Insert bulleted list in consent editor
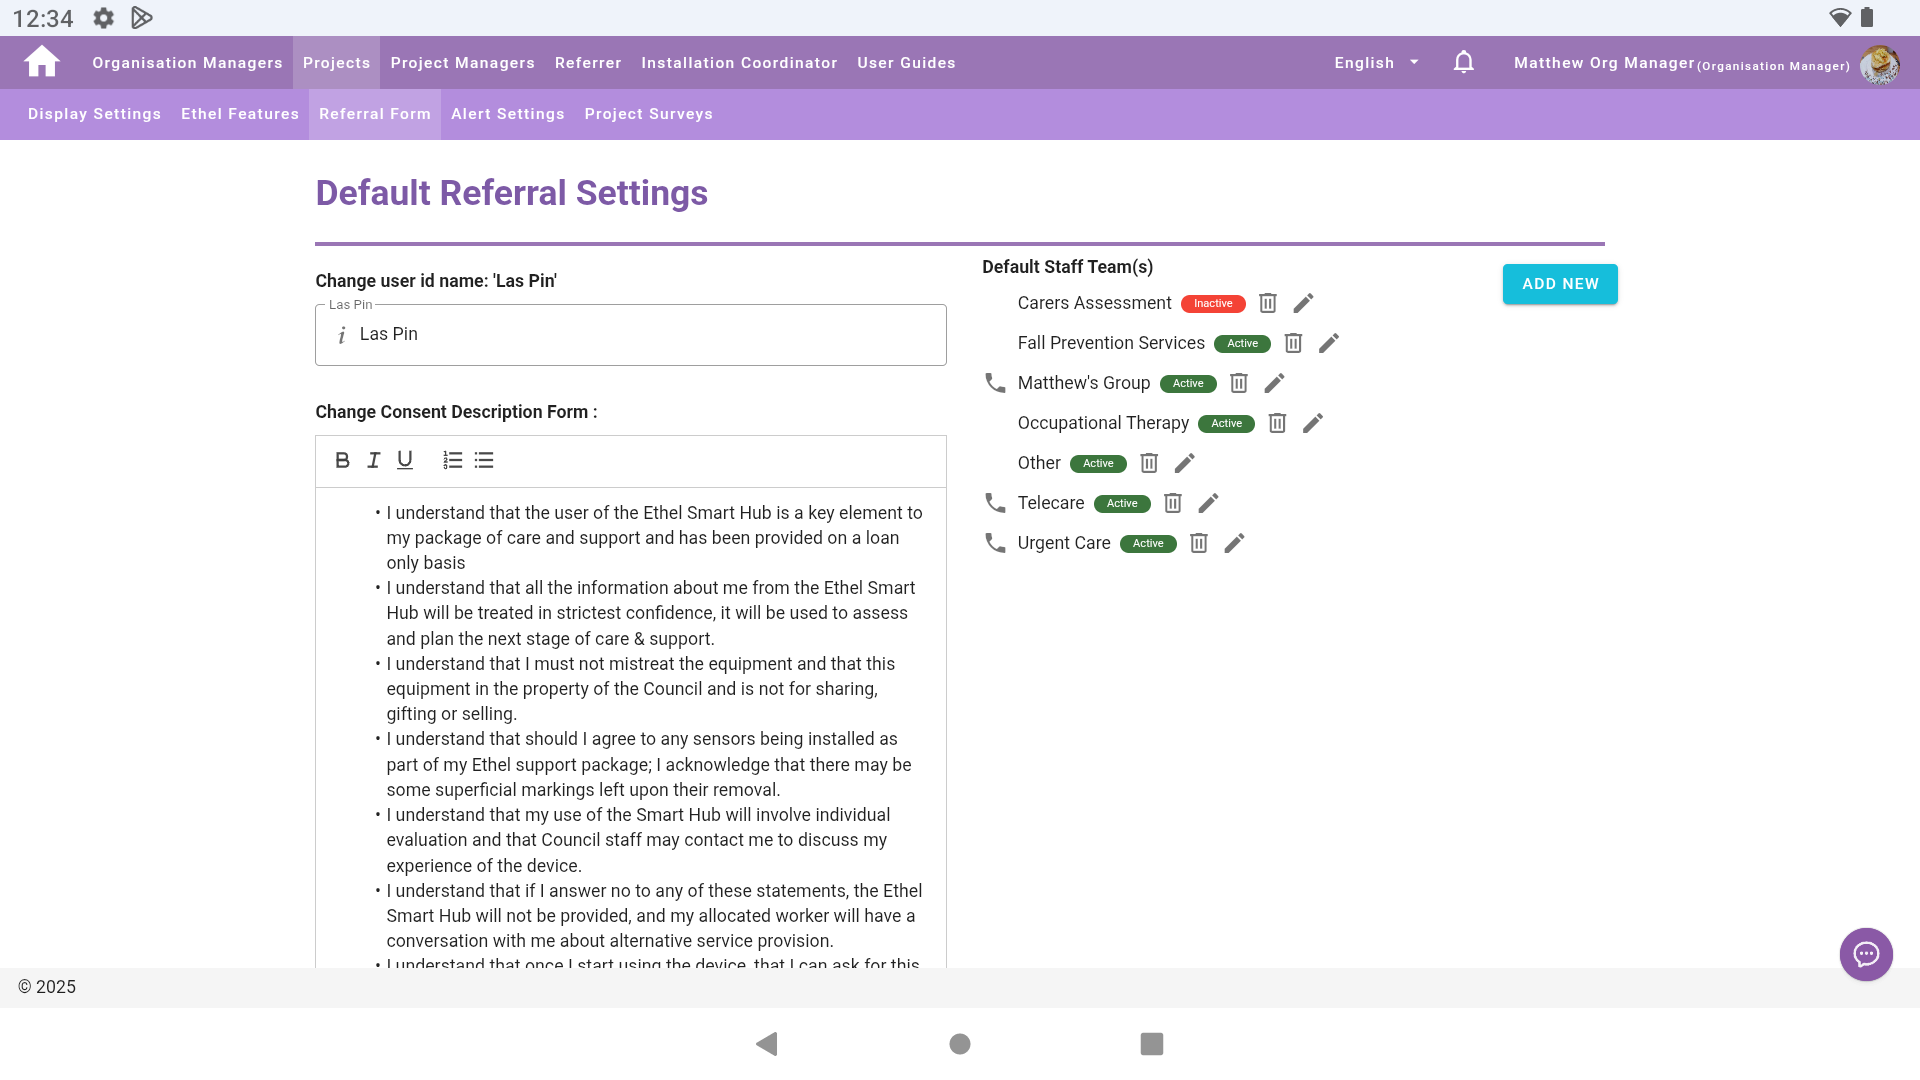1920x1080 pixels. point(484,460)
